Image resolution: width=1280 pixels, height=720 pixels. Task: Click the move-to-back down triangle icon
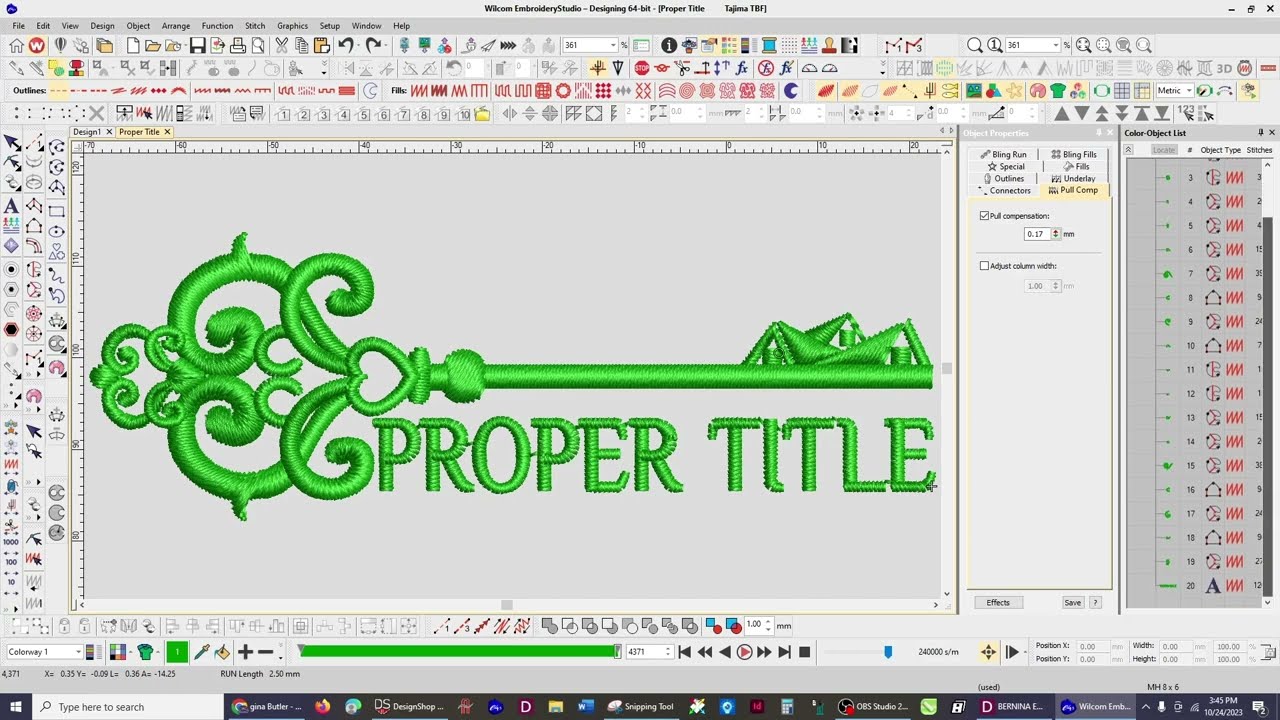point(1162,114)
